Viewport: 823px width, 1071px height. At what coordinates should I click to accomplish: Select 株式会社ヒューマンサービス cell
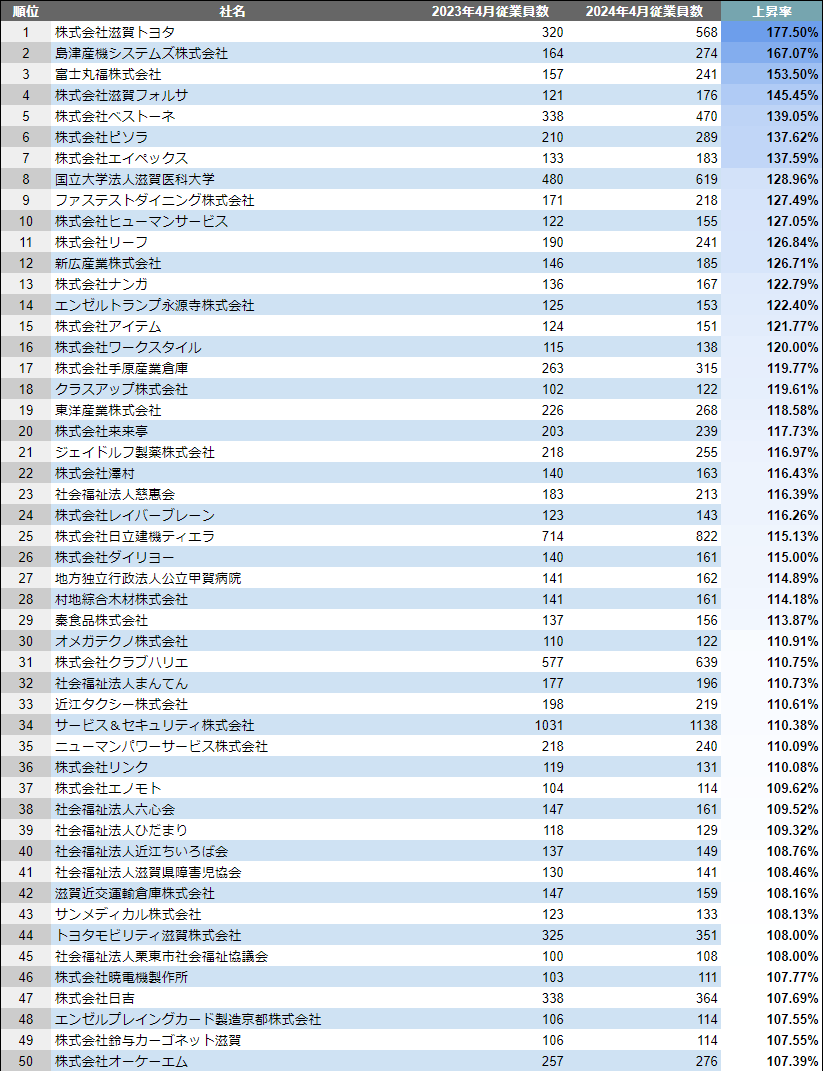[233, 221]
